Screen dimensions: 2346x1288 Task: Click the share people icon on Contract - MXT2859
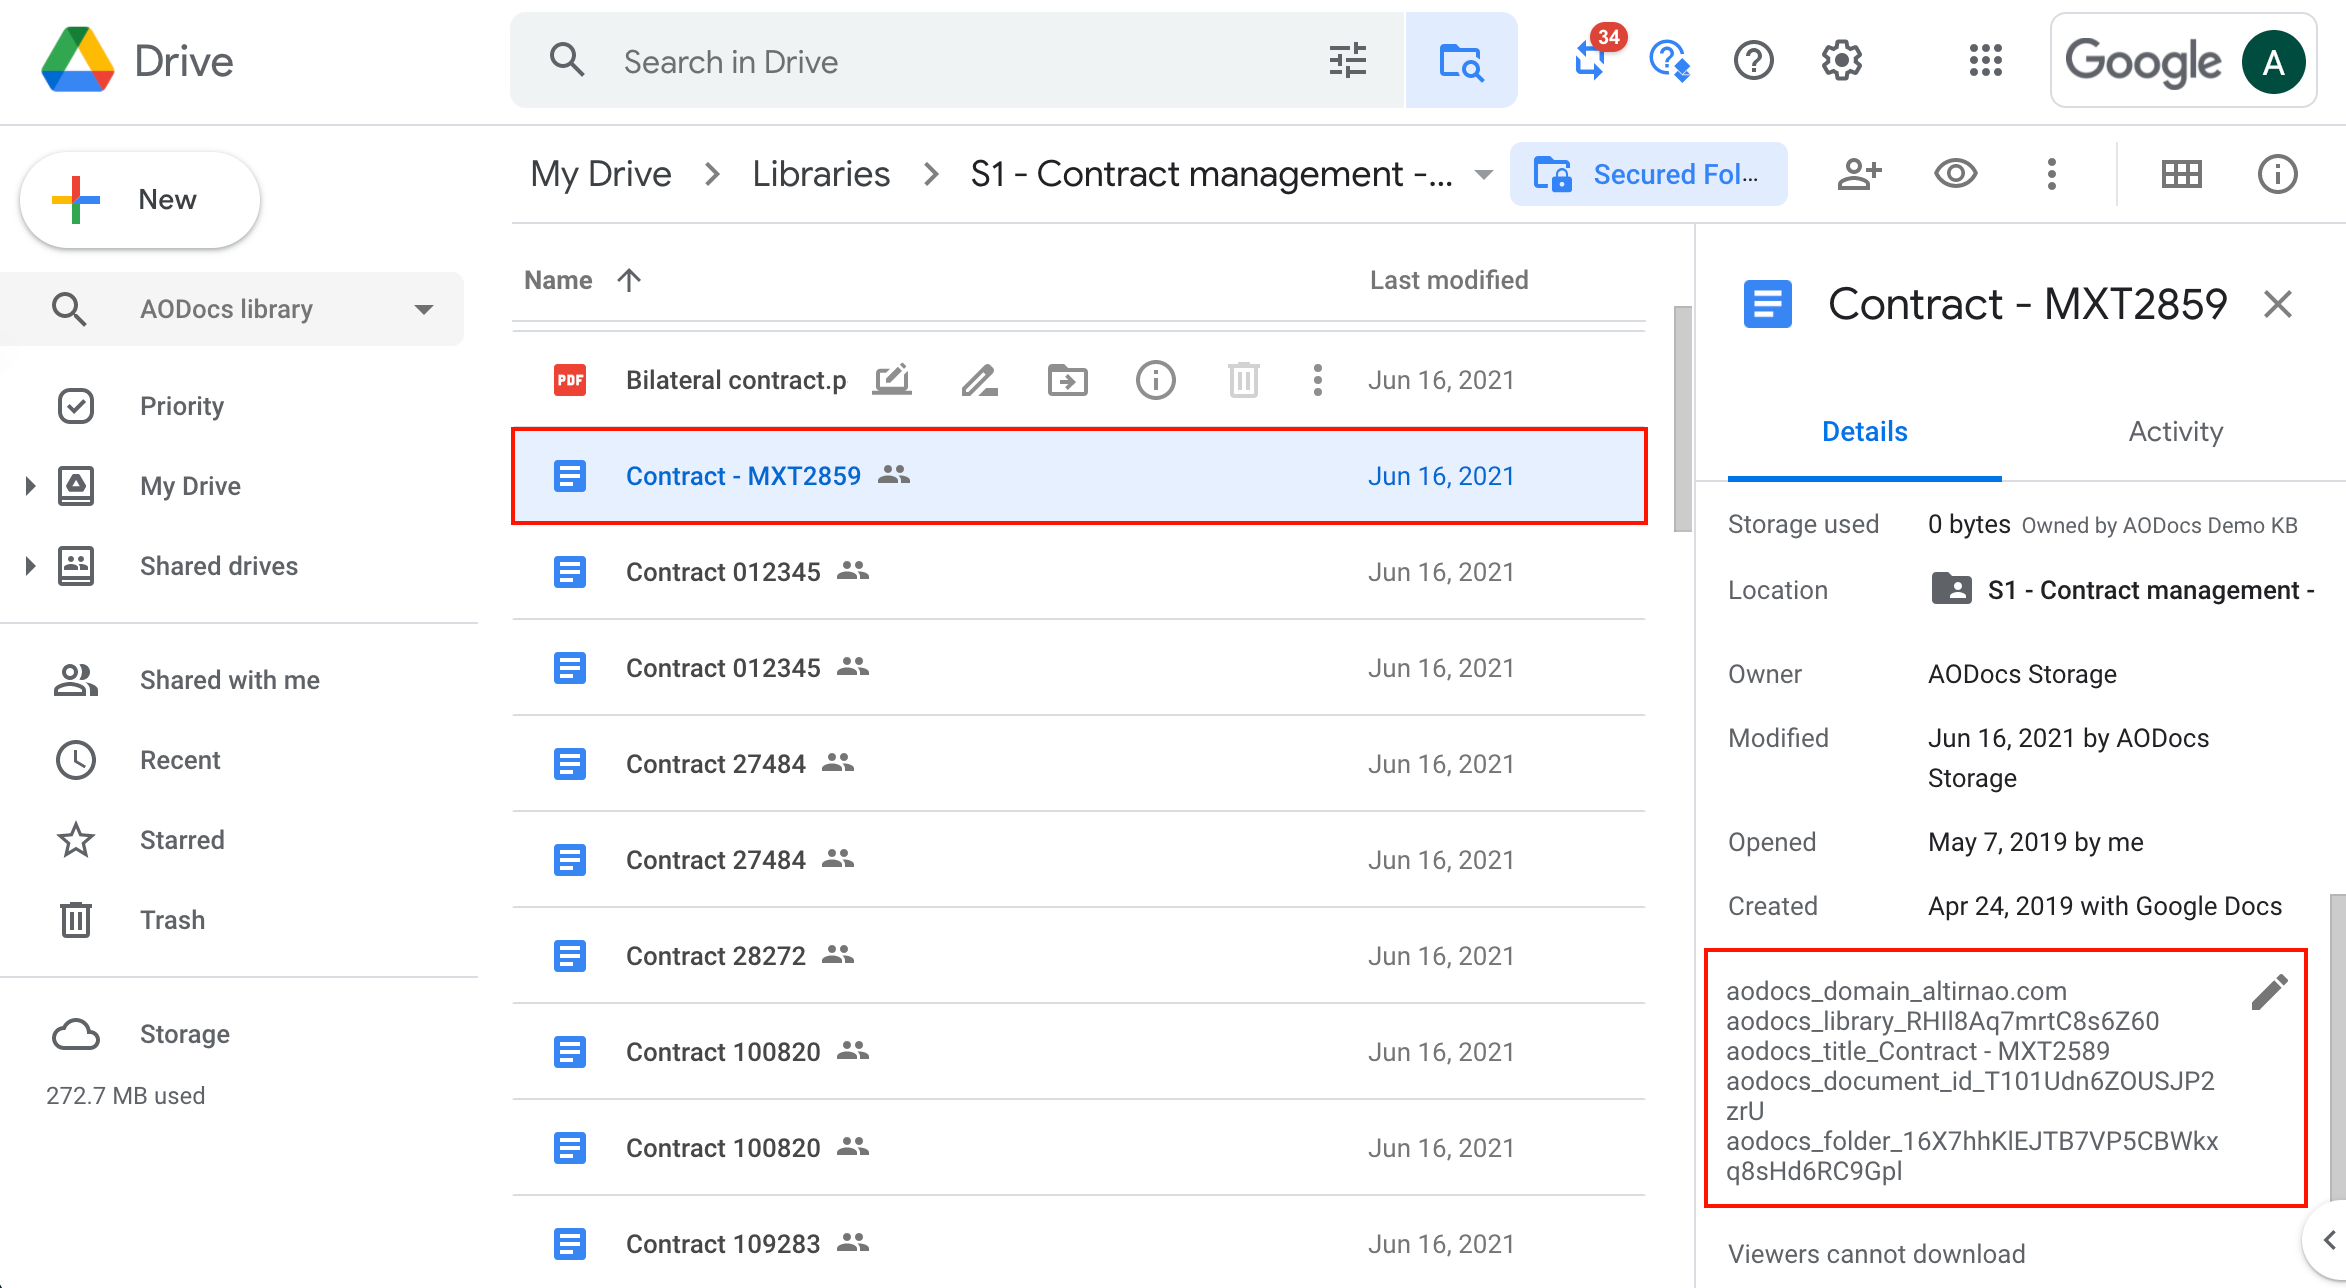coord(895,474)
